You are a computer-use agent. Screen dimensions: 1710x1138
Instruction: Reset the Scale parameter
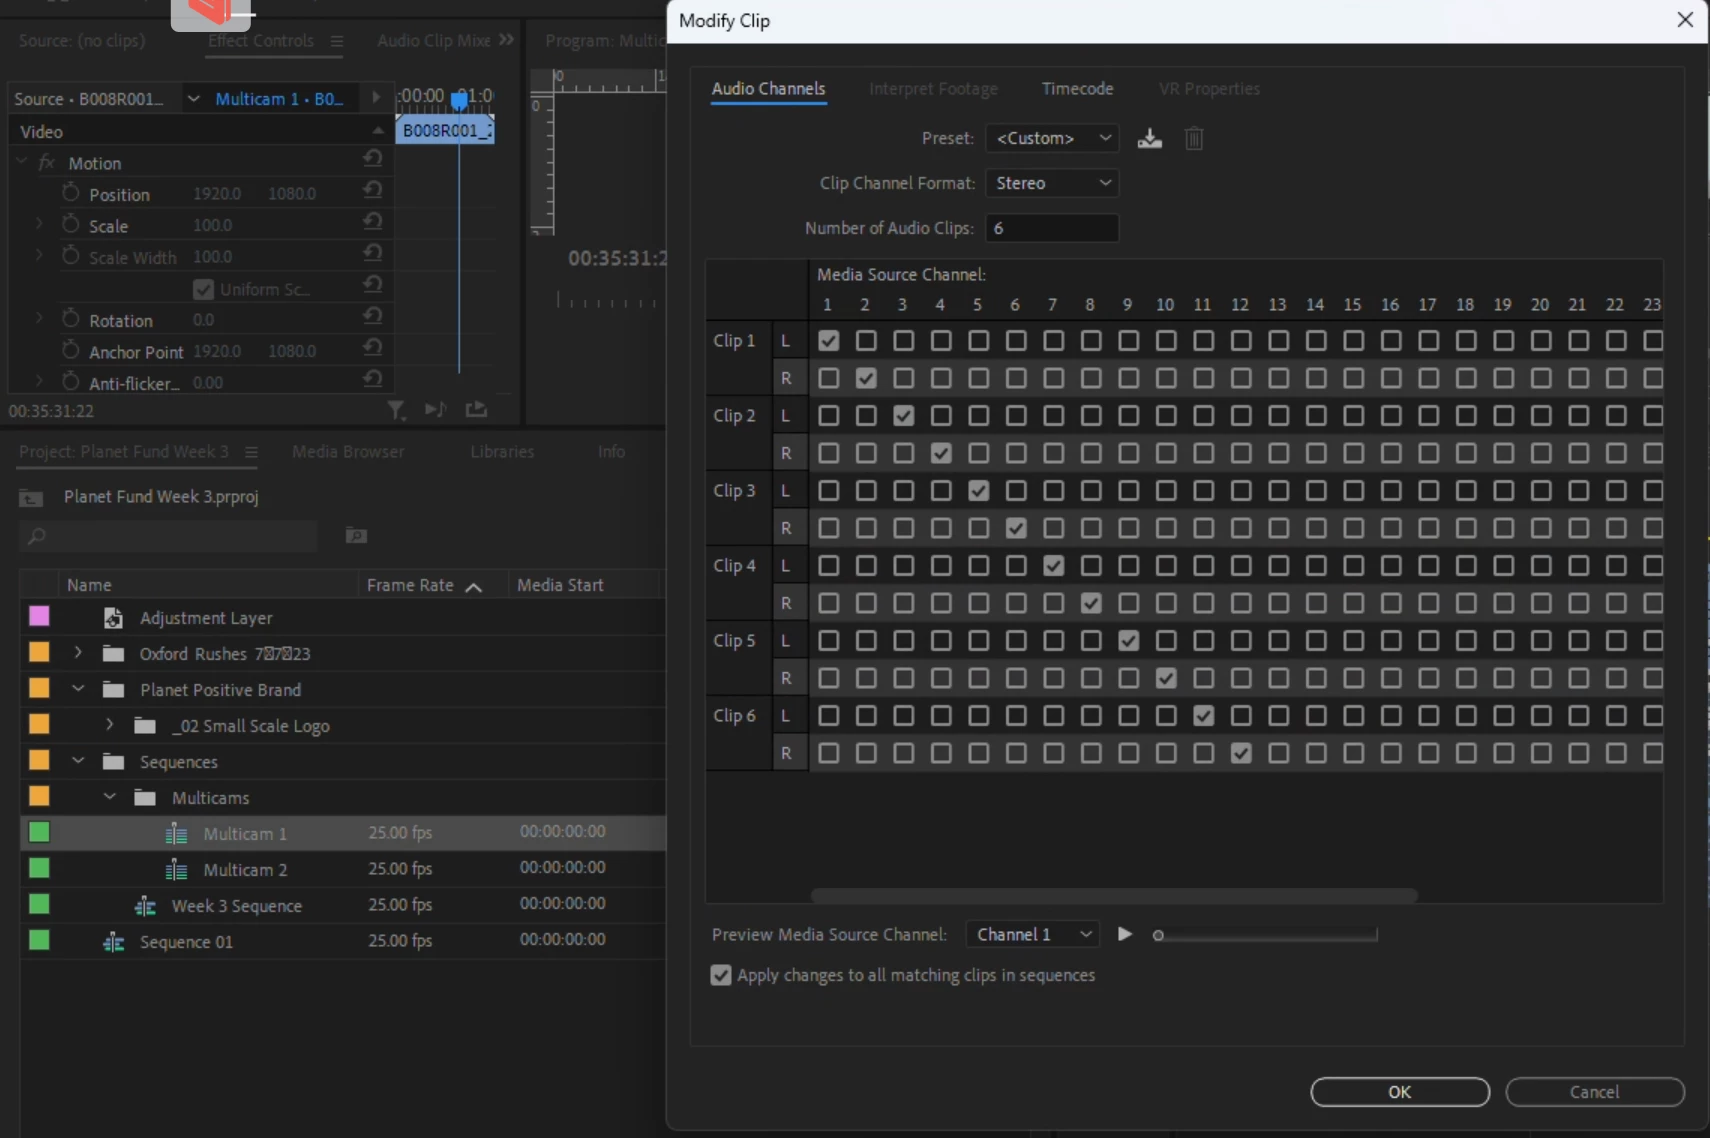pos(373,221)
